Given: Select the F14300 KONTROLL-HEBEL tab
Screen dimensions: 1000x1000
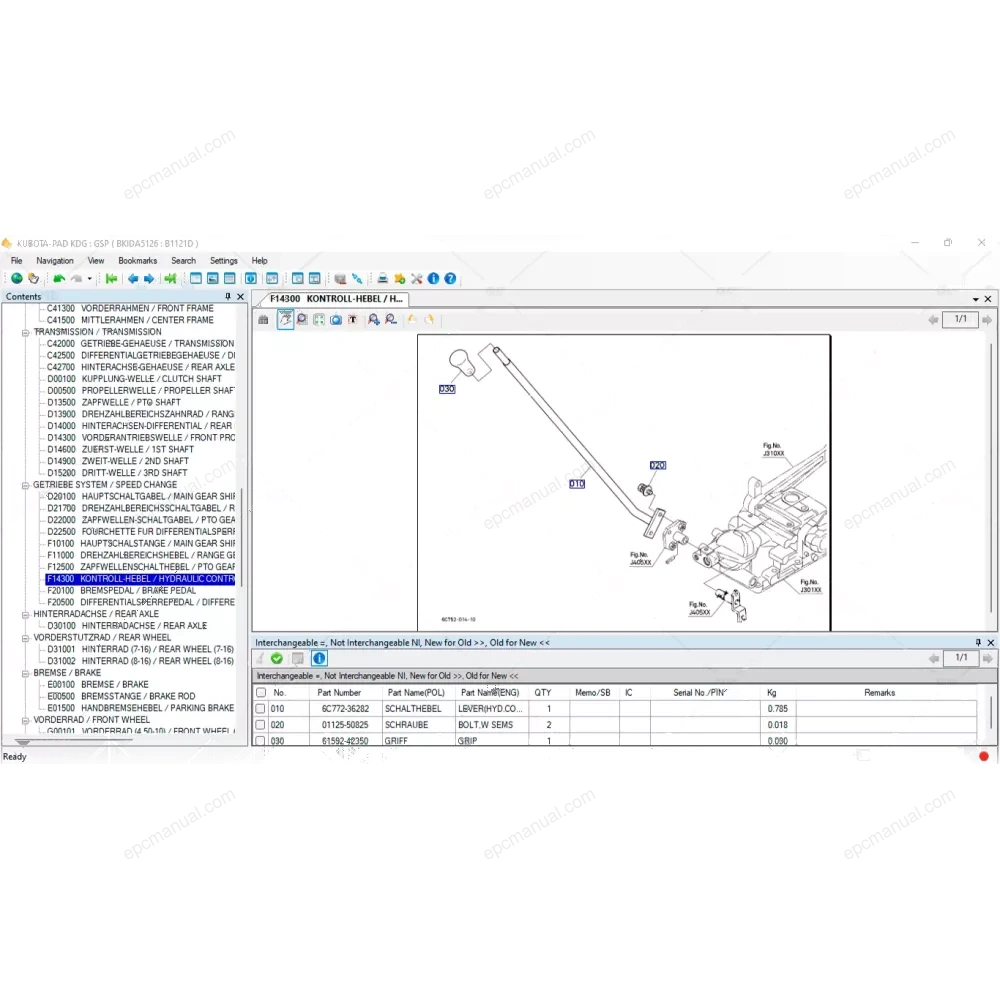Looking at the screenshot, I should (336, 298).
